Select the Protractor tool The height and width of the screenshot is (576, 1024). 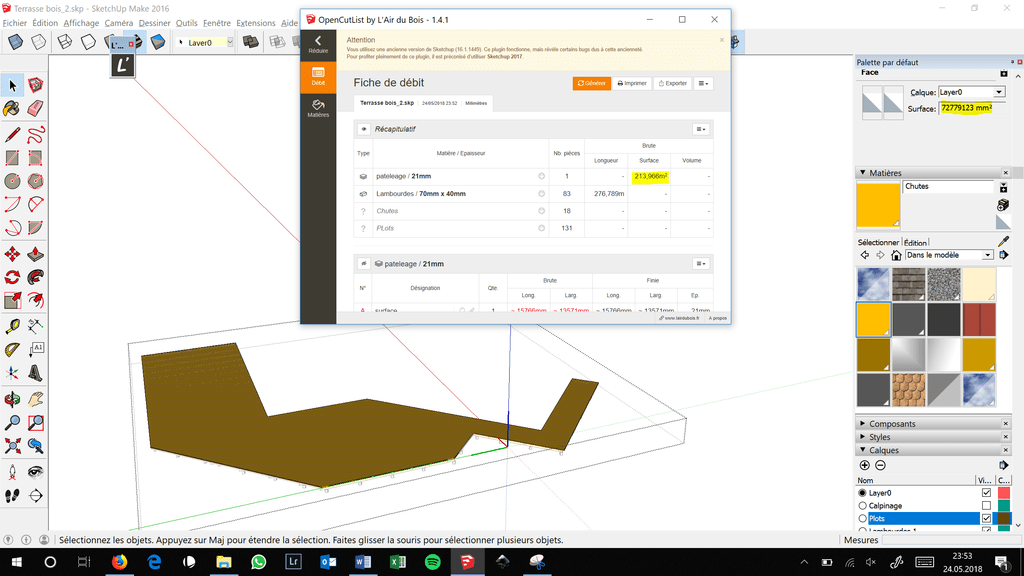(12, 349)
